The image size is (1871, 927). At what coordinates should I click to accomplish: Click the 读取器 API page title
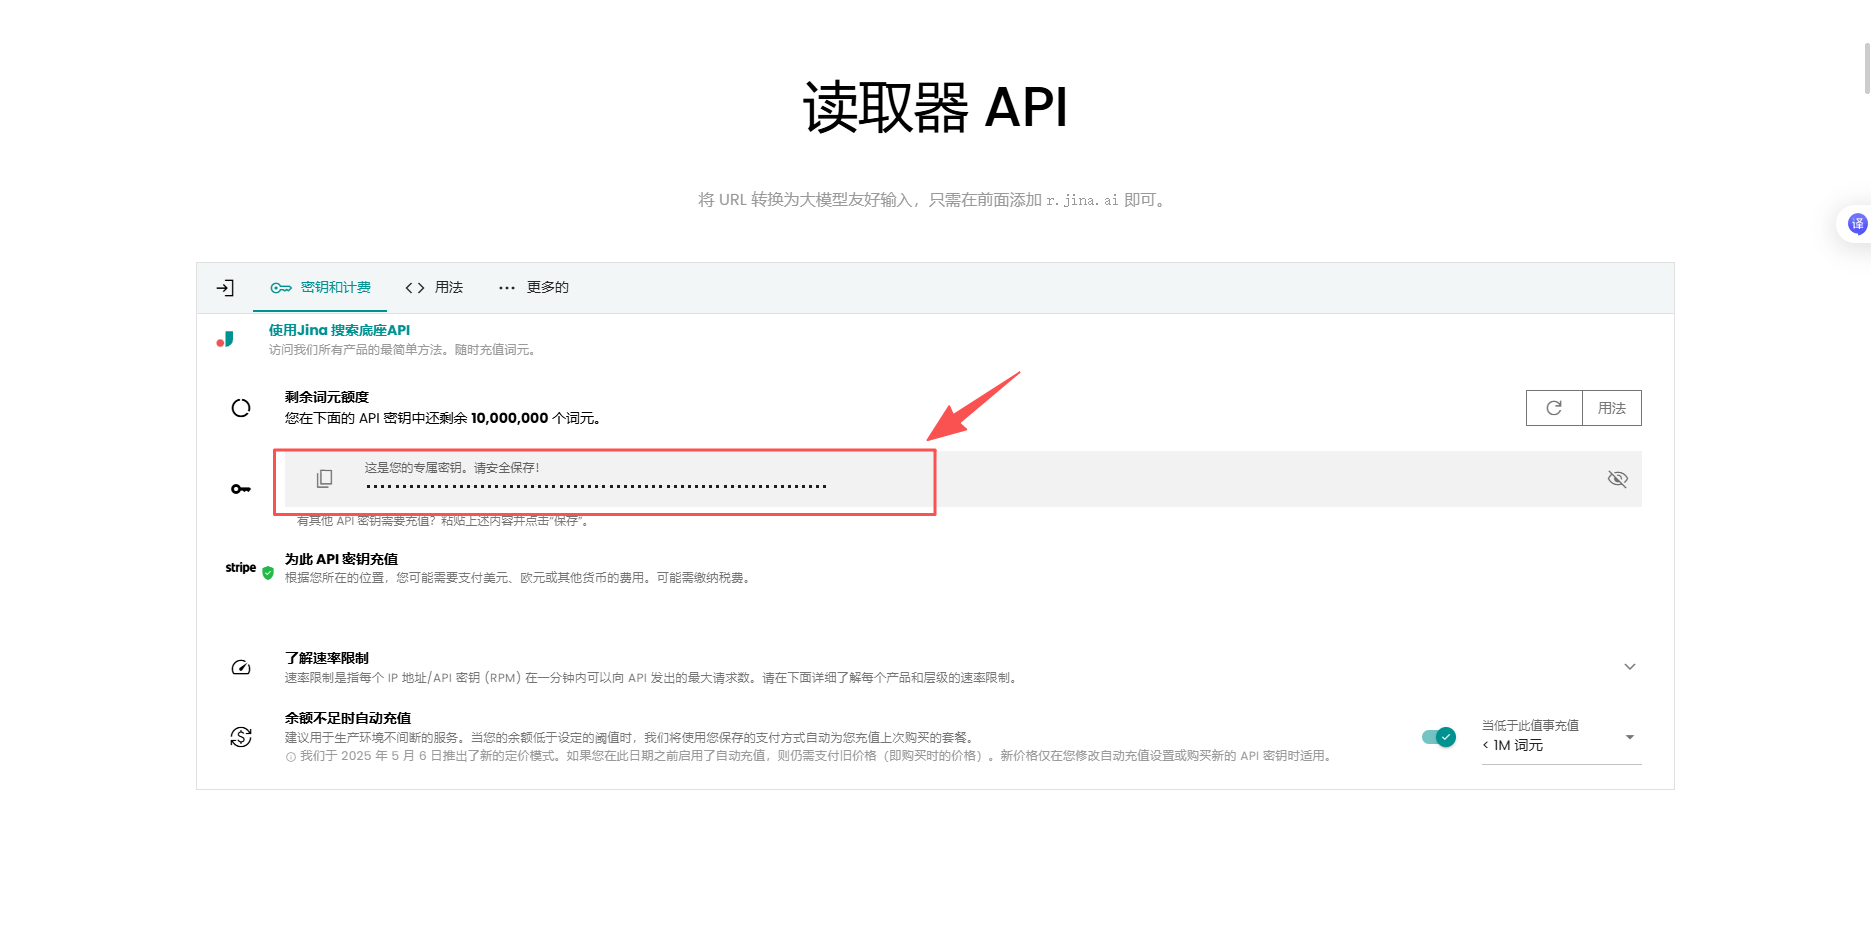[x=935, y=107]
